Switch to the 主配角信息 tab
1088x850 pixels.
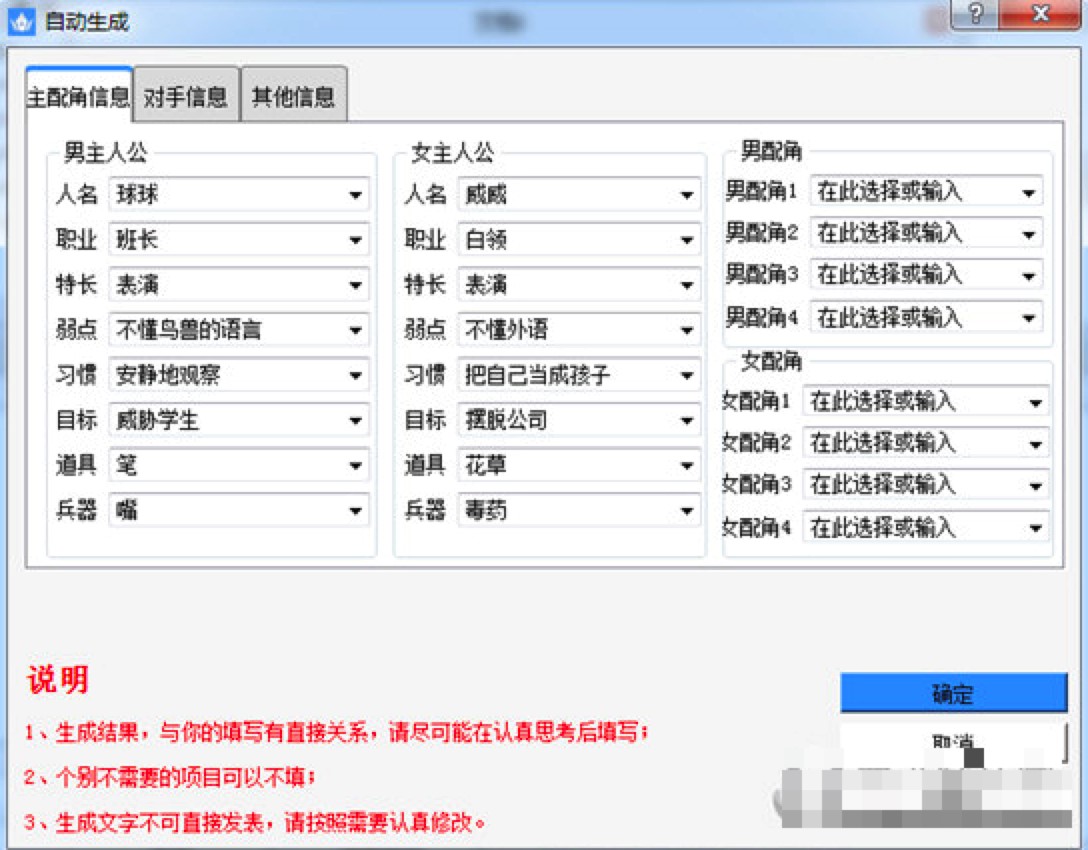[x=78, y=96]
